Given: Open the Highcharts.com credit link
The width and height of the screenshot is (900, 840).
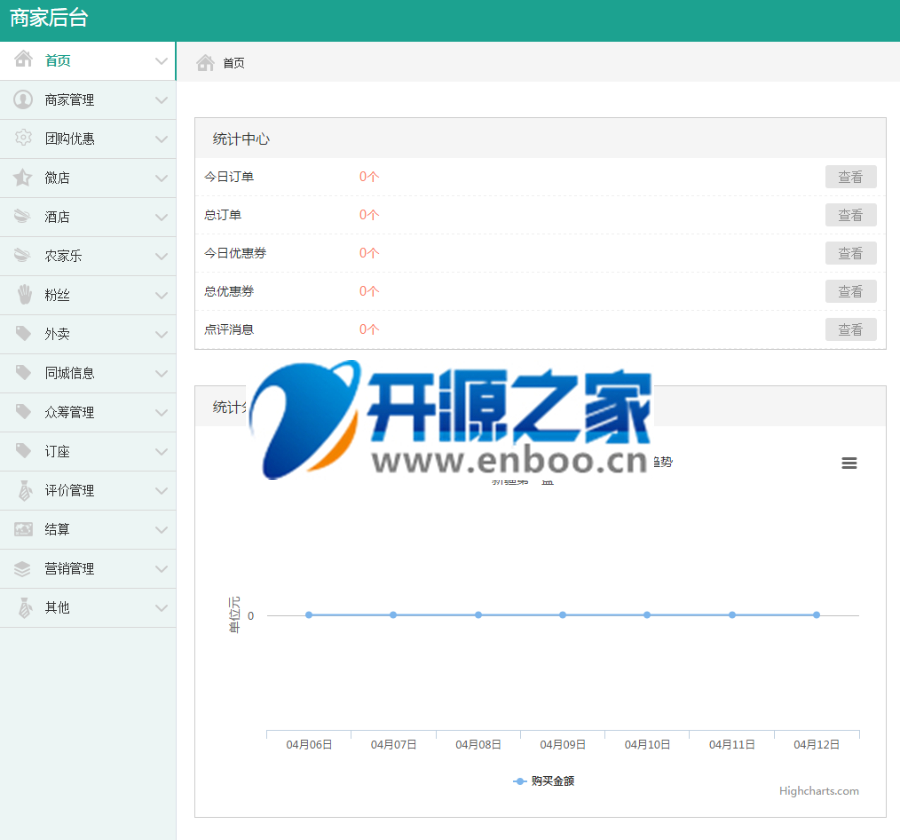Looking at the screenshot, I should pos(818,791).
